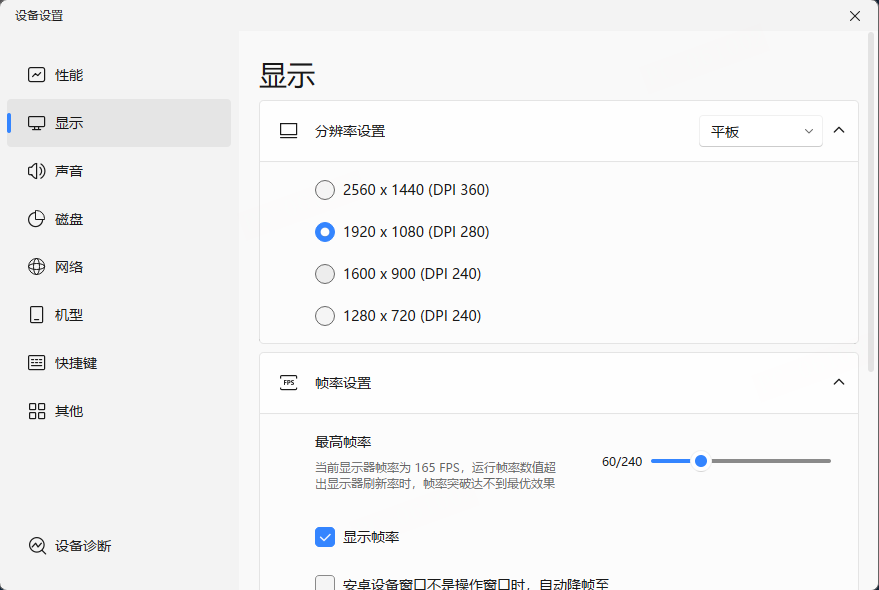879x590 pixels.
Task: Click the globe icon beside 网络
Action: 36,266
